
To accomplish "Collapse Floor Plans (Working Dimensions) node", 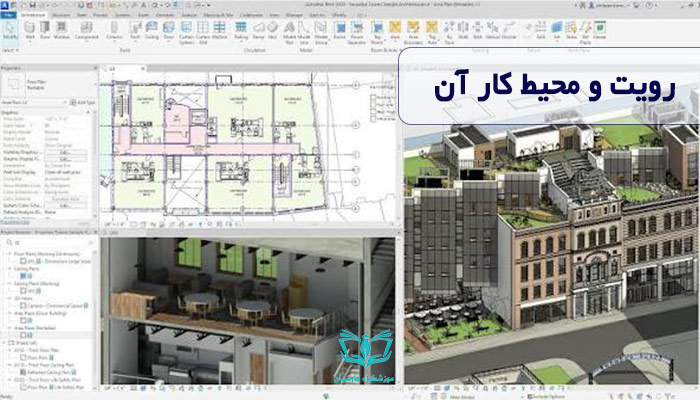I will point(10,254).
